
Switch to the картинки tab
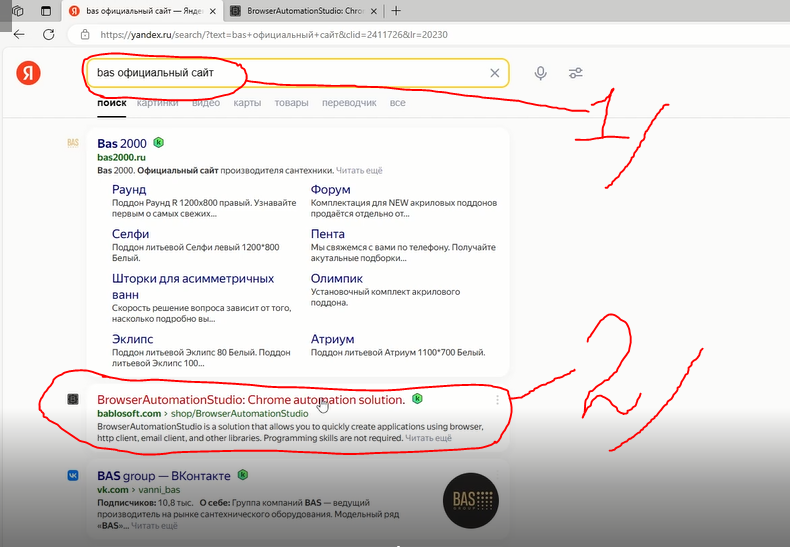click(x=158, y=103)
